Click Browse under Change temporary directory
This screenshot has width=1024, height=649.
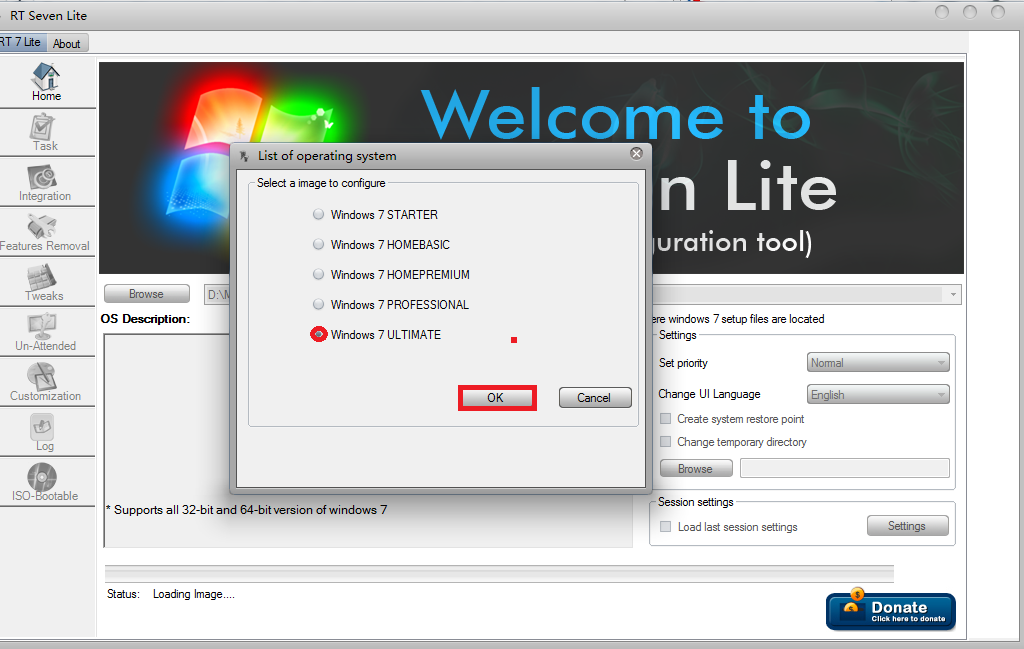pyautogui.click(x=696, y=468)
